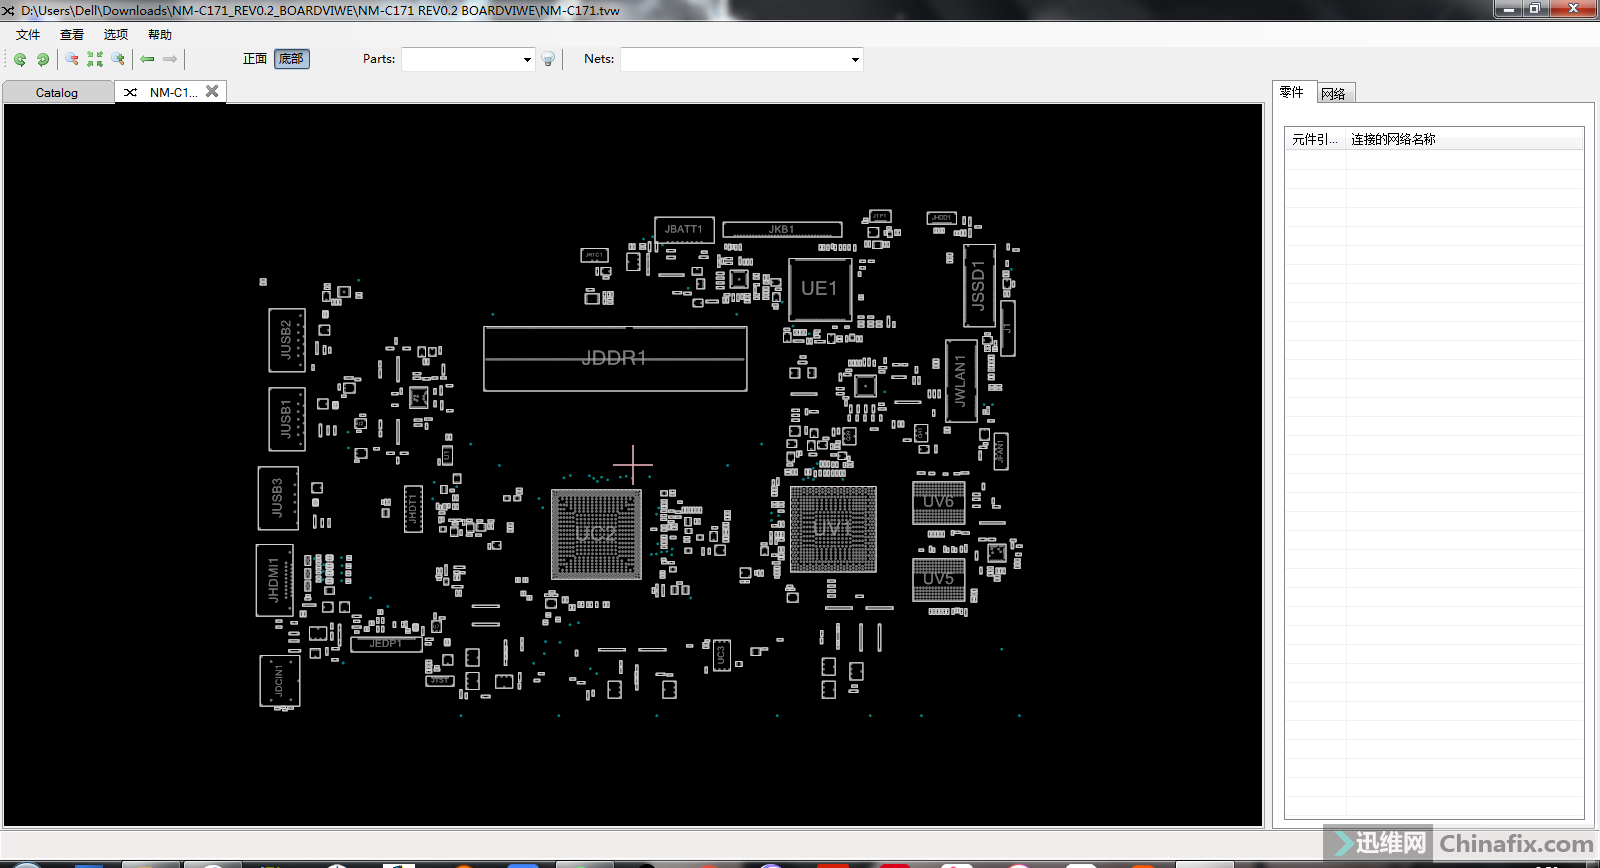The height and width of the screenshot is (868, 1600).
Task: Open the 选项 (Options) menu
Action: pos(116,35)
